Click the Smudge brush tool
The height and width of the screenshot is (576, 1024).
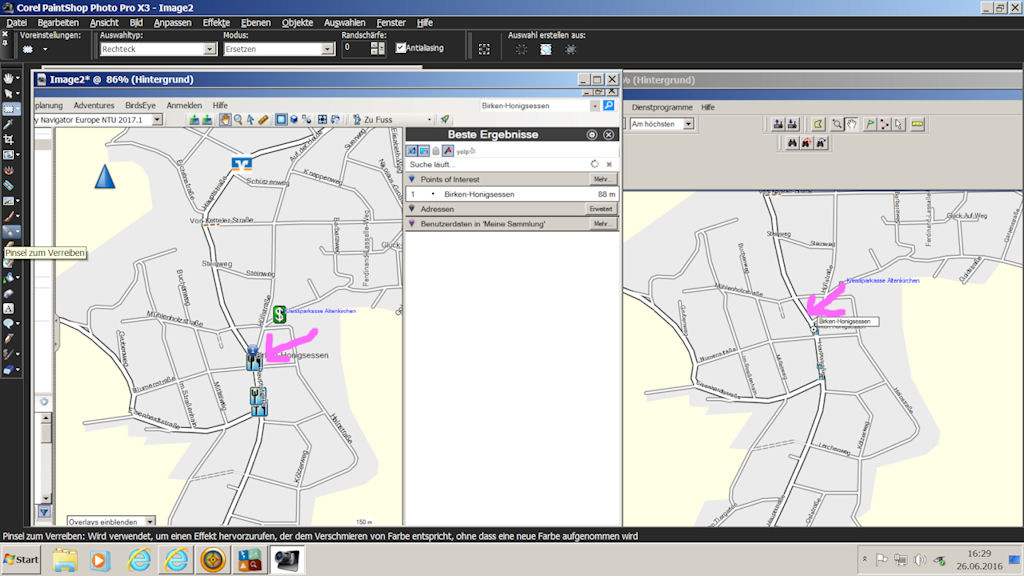[9, 232]
